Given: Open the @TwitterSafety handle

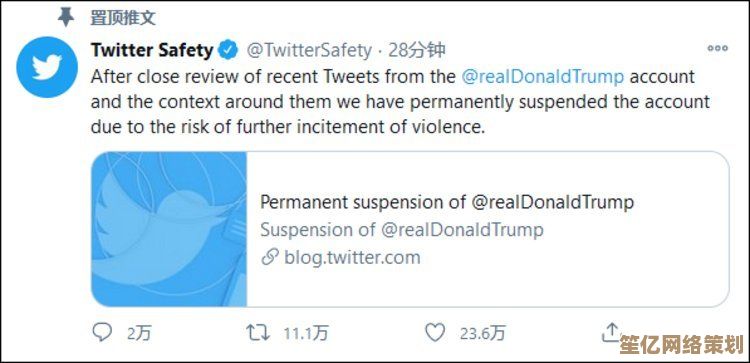Looking at the screenshot, I should [x=309, y=50].
